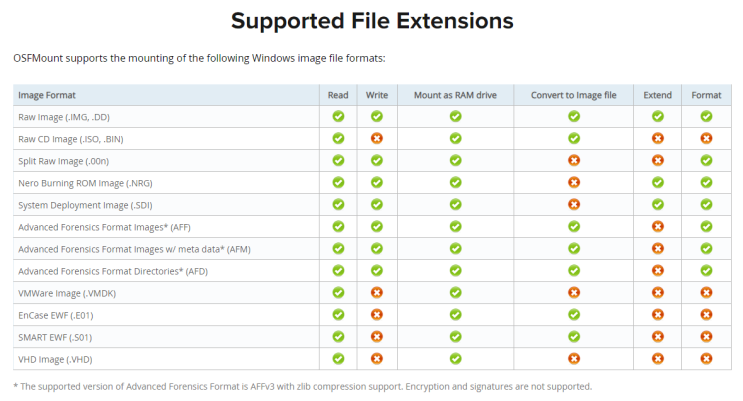The width and height of the screenshot is (743, 401).
Task: Click the red Extend cross for AFD Directories row
Action: pos(658,270)
